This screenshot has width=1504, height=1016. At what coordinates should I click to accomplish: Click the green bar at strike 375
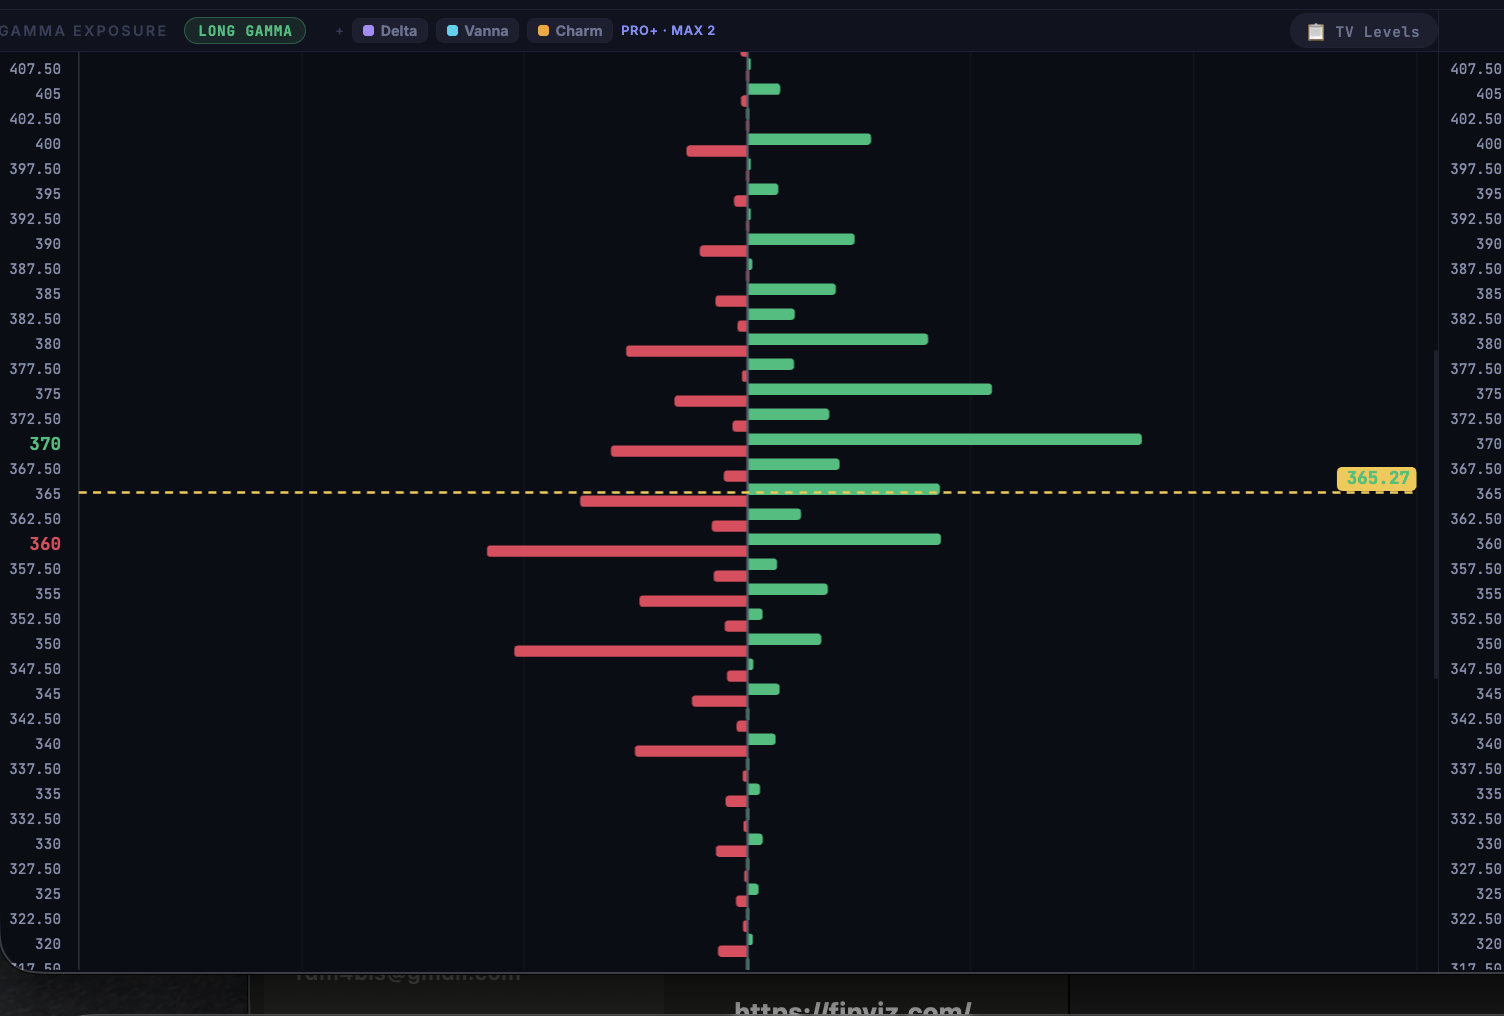click(870, 389)
